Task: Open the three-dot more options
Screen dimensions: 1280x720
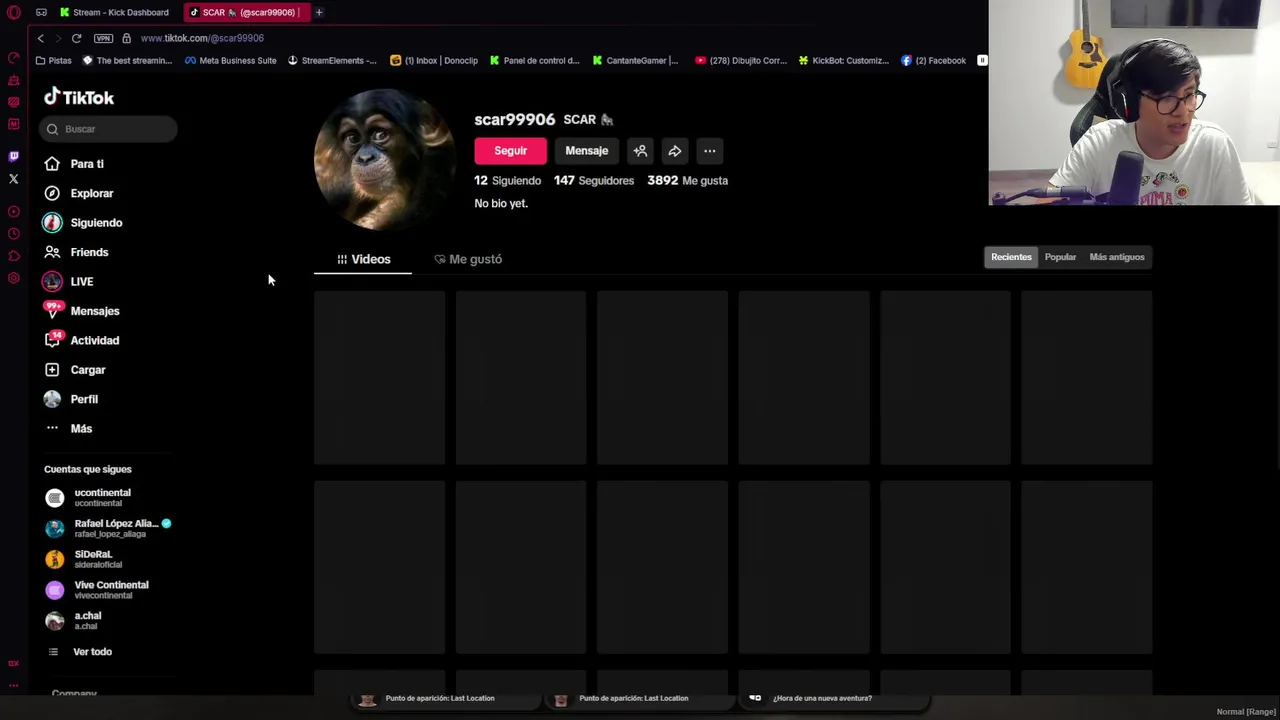Action: (x=710, y=151)
